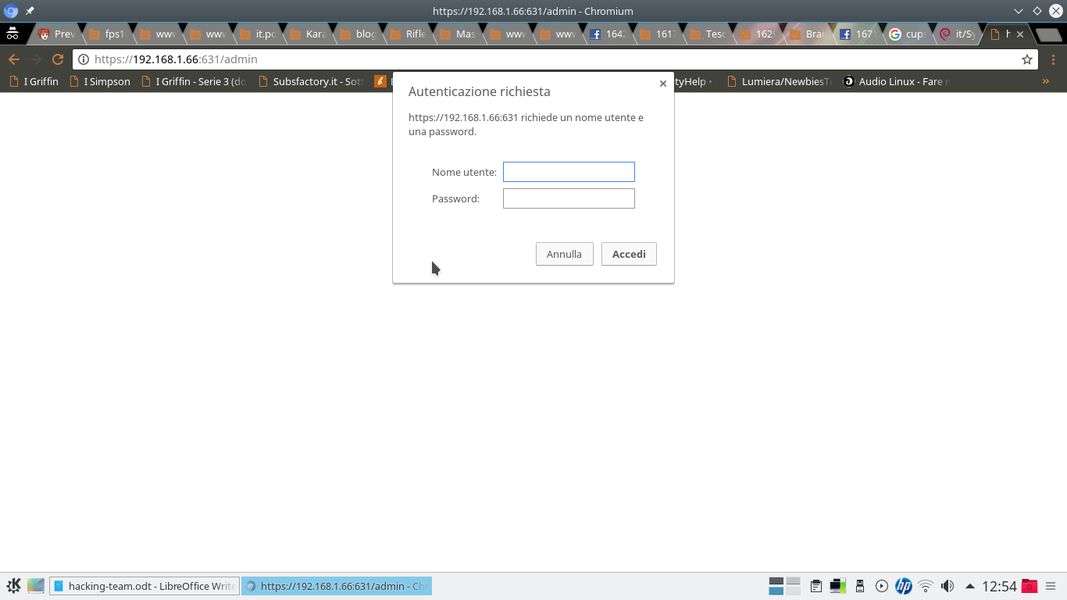Click the Nome utente input field
The height and width of the screenshot is (600, 1067).
click(568, 171)
